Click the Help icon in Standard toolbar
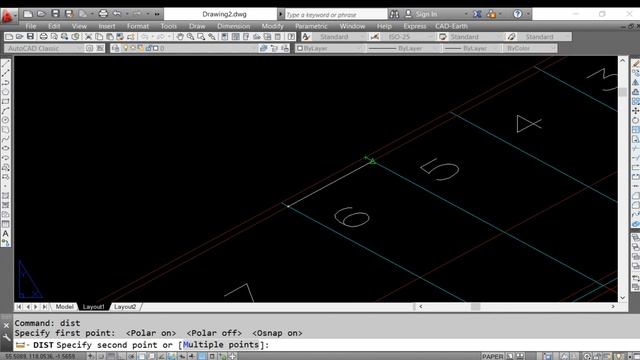Screen dimensions: 640x360 click(291, 37)
